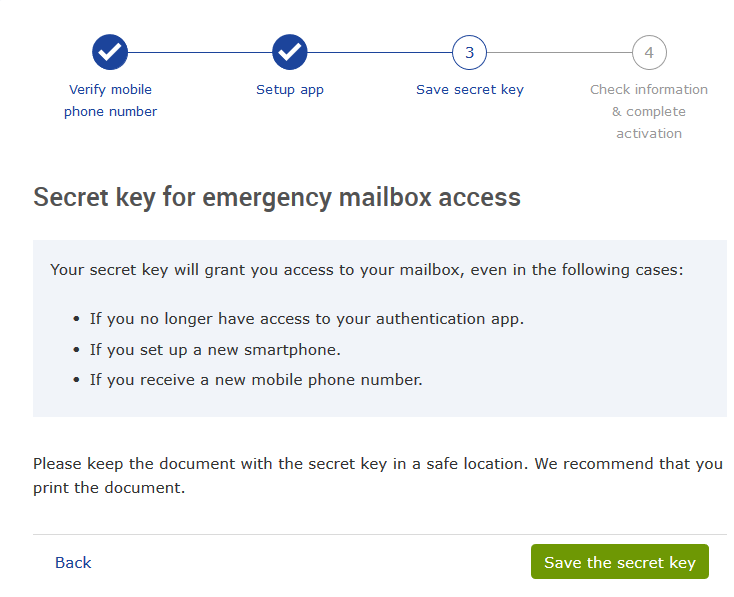Click the new mobile phone number bullet text
This screenshot has width=734, height=597.
point(256,380)
